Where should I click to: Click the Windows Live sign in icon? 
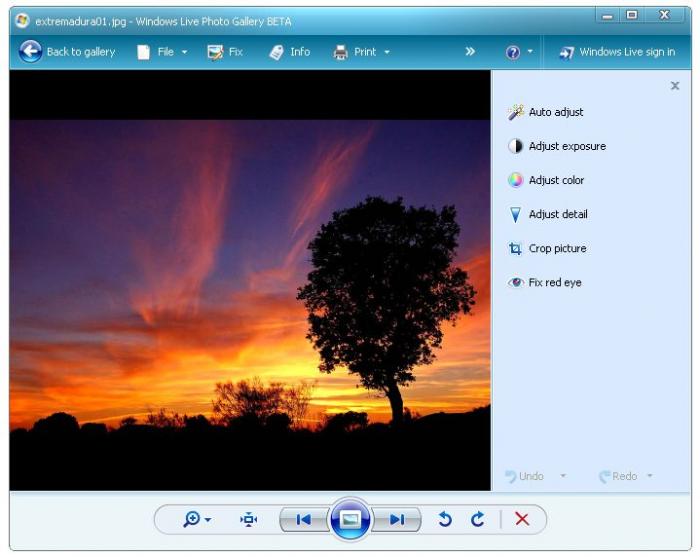(567, 53)
